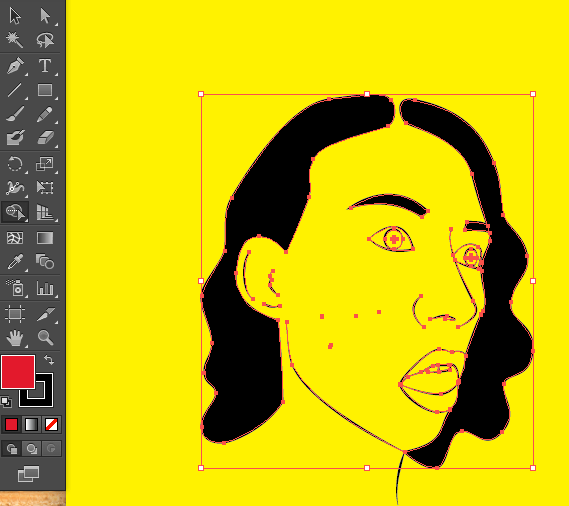Select the Artboard tool
The height and width of the screenshot is (506, 569).
15,314
